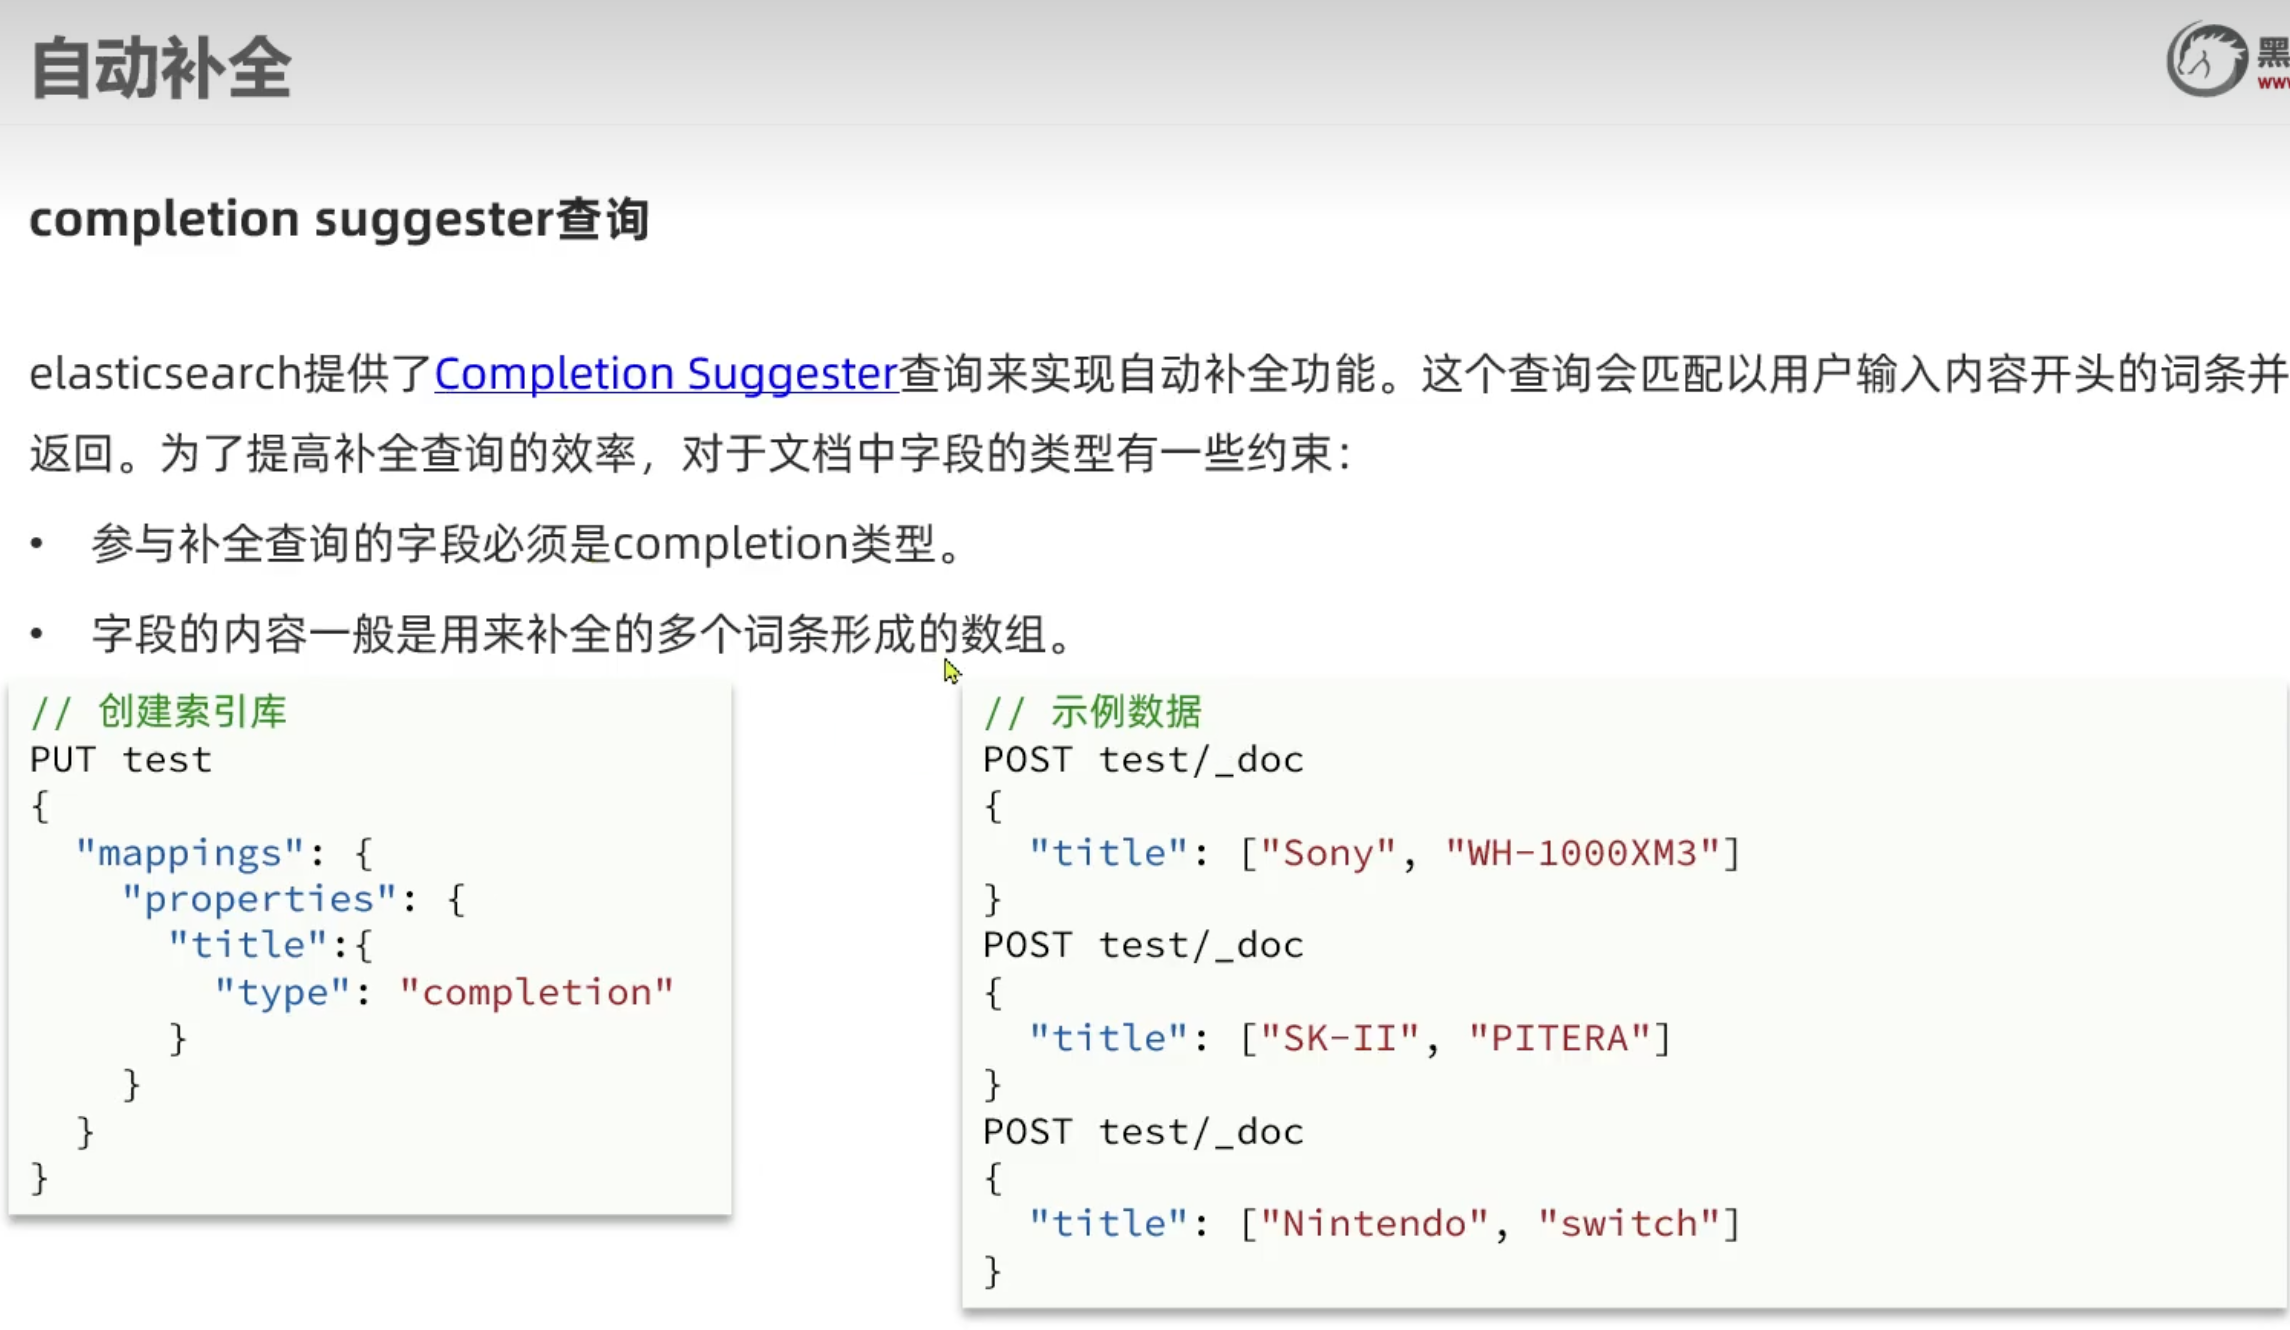
Task: Click the "Nintendo" string value
Action: [1373, 1223]
